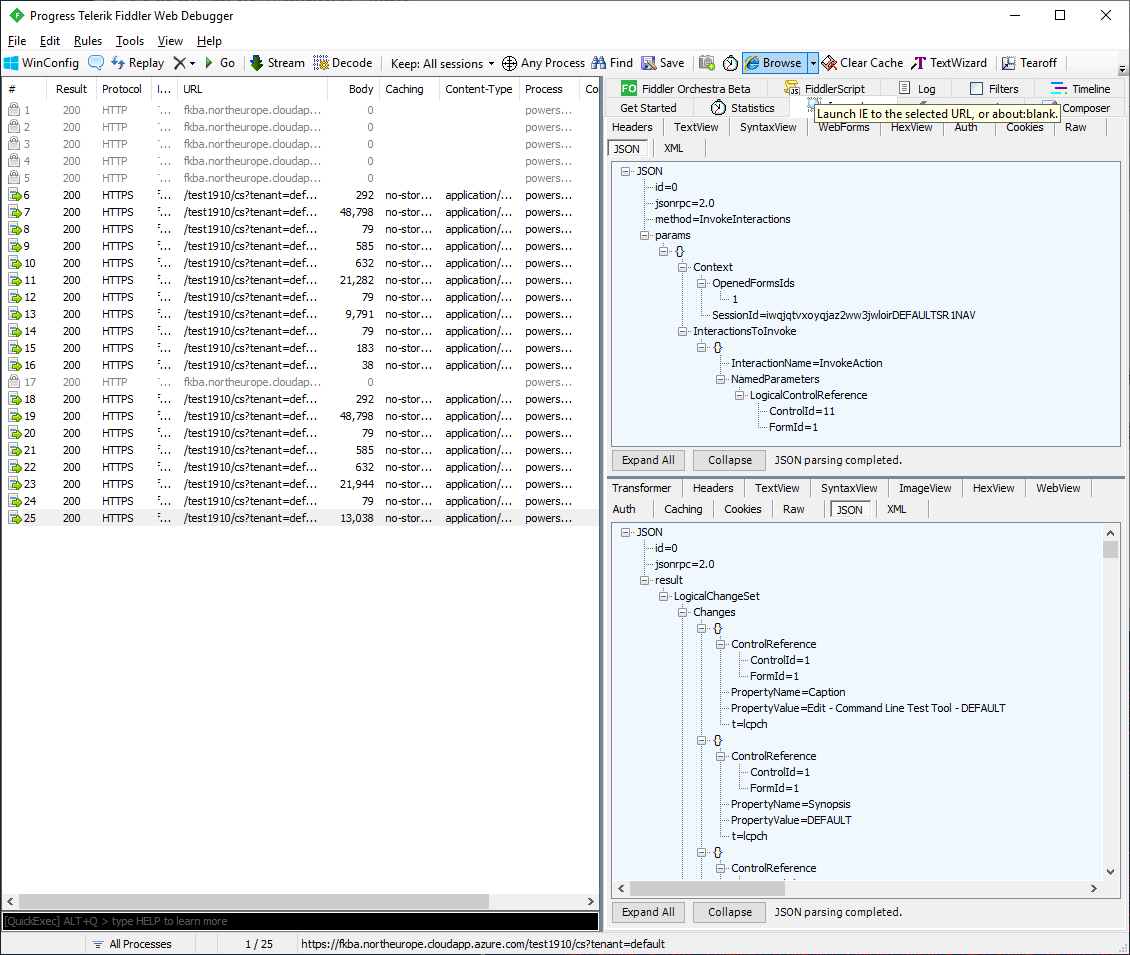The image size is (1130, 955).
Task: Click response Collapse button
Action: click(729, 912)
